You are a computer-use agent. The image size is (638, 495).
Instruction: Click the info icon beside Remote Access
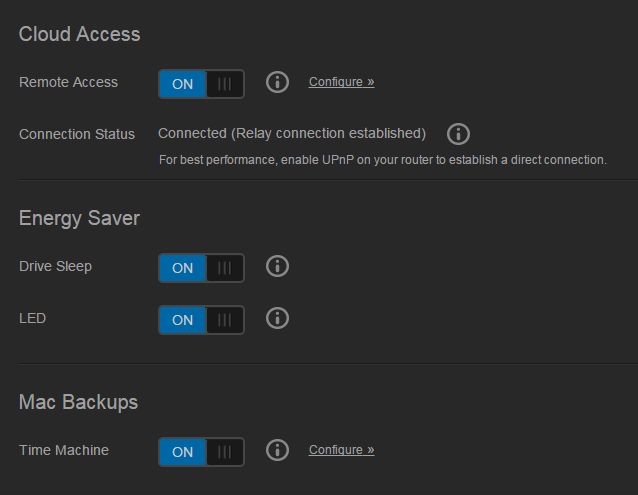pyautogui.click(x=277, y=82)
